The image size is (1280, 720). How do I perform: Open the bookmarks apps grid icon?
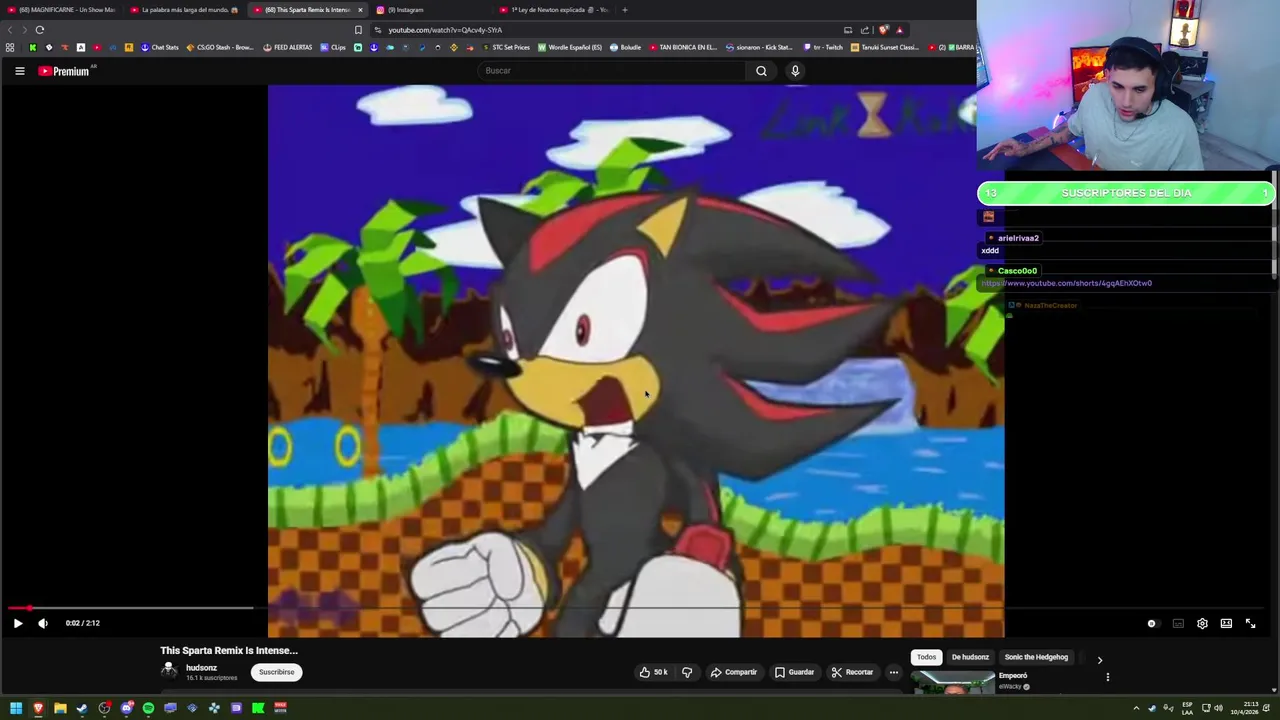click(x=10, y=47)
